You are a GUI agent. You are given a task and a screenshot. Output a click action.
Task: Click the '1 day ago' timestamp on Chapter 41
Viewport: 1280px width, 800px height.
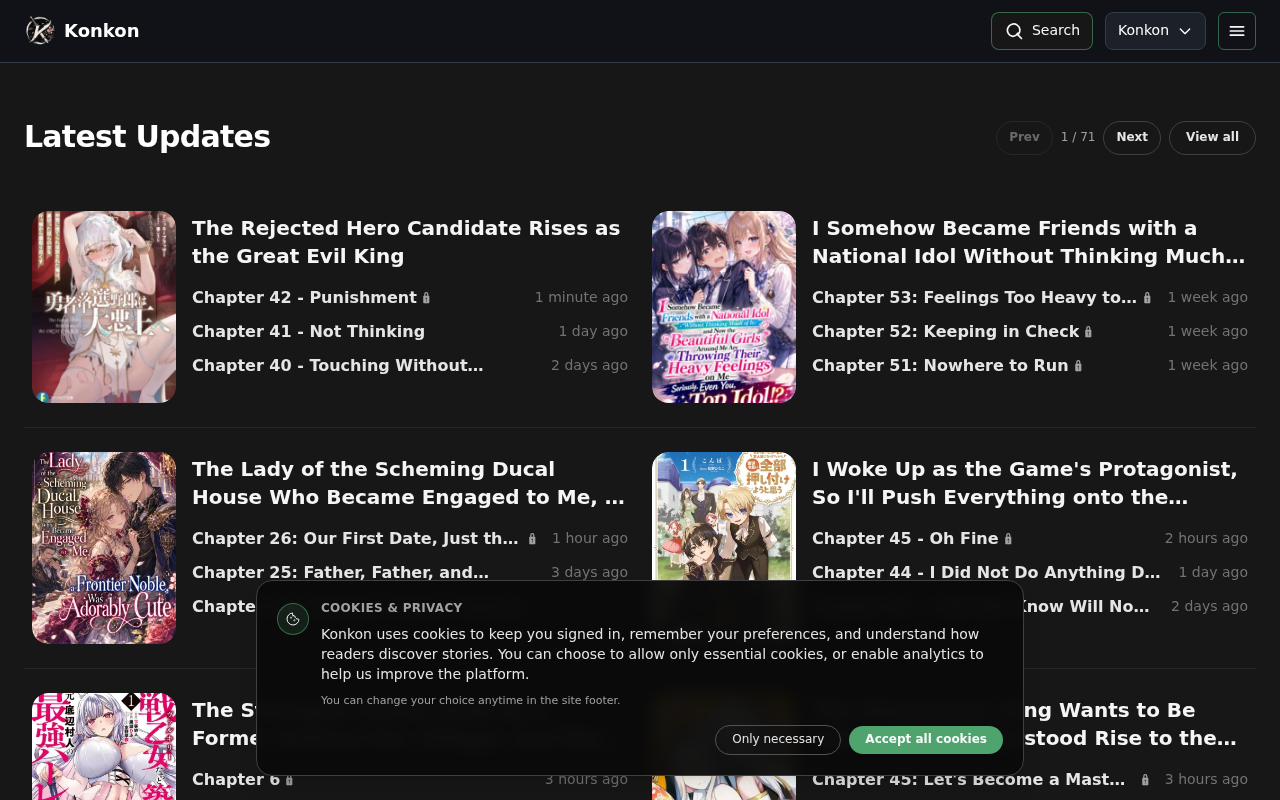click(593, 332)
